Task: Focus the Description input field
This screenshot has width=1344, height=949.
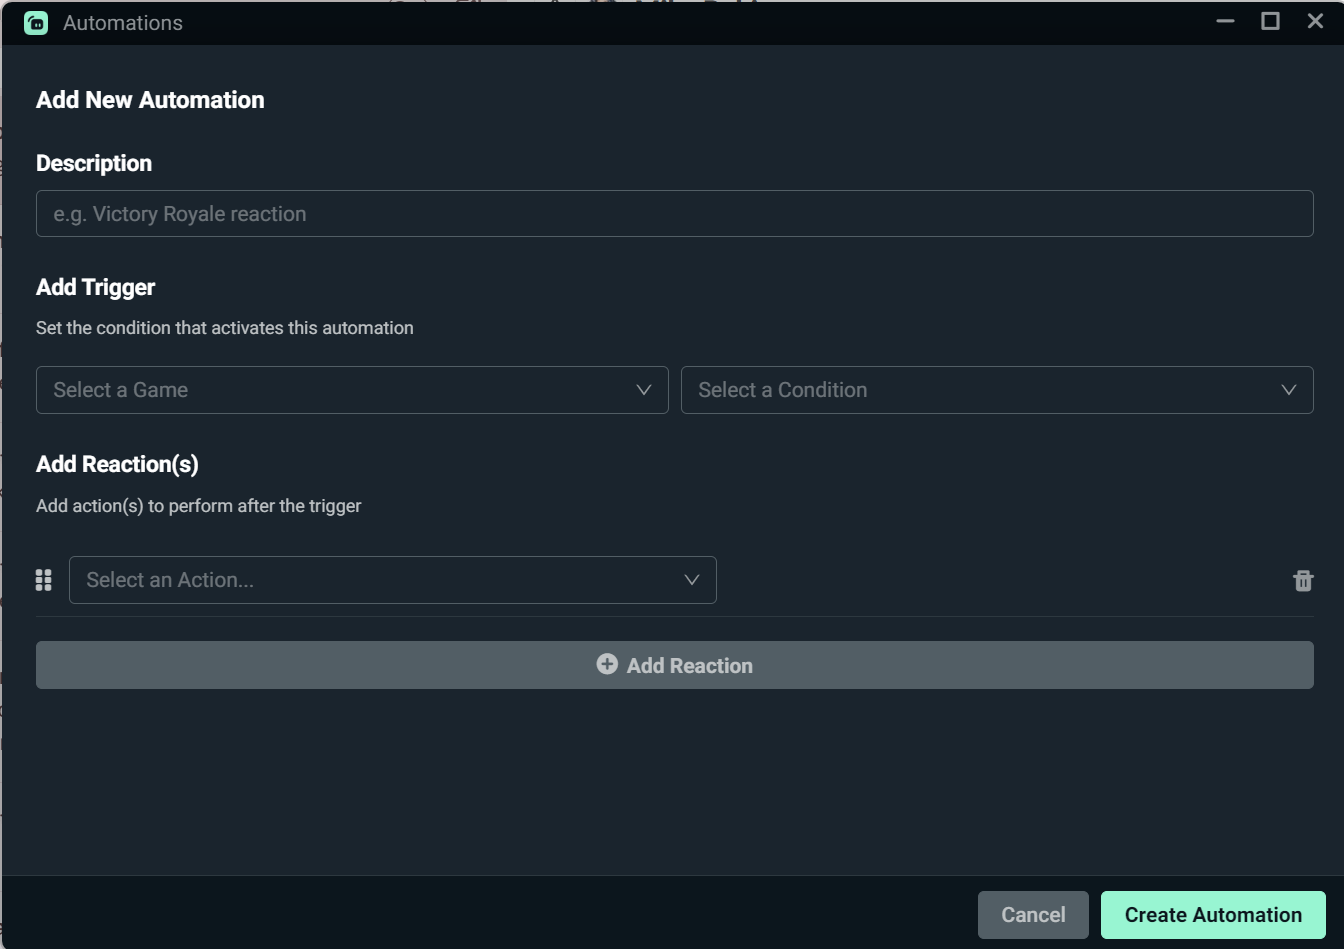Action: [675, 214]
